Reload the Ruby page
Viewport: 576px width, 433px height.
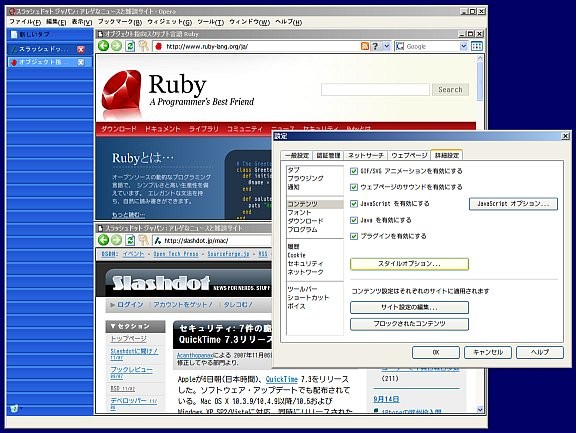click(130, 46)
